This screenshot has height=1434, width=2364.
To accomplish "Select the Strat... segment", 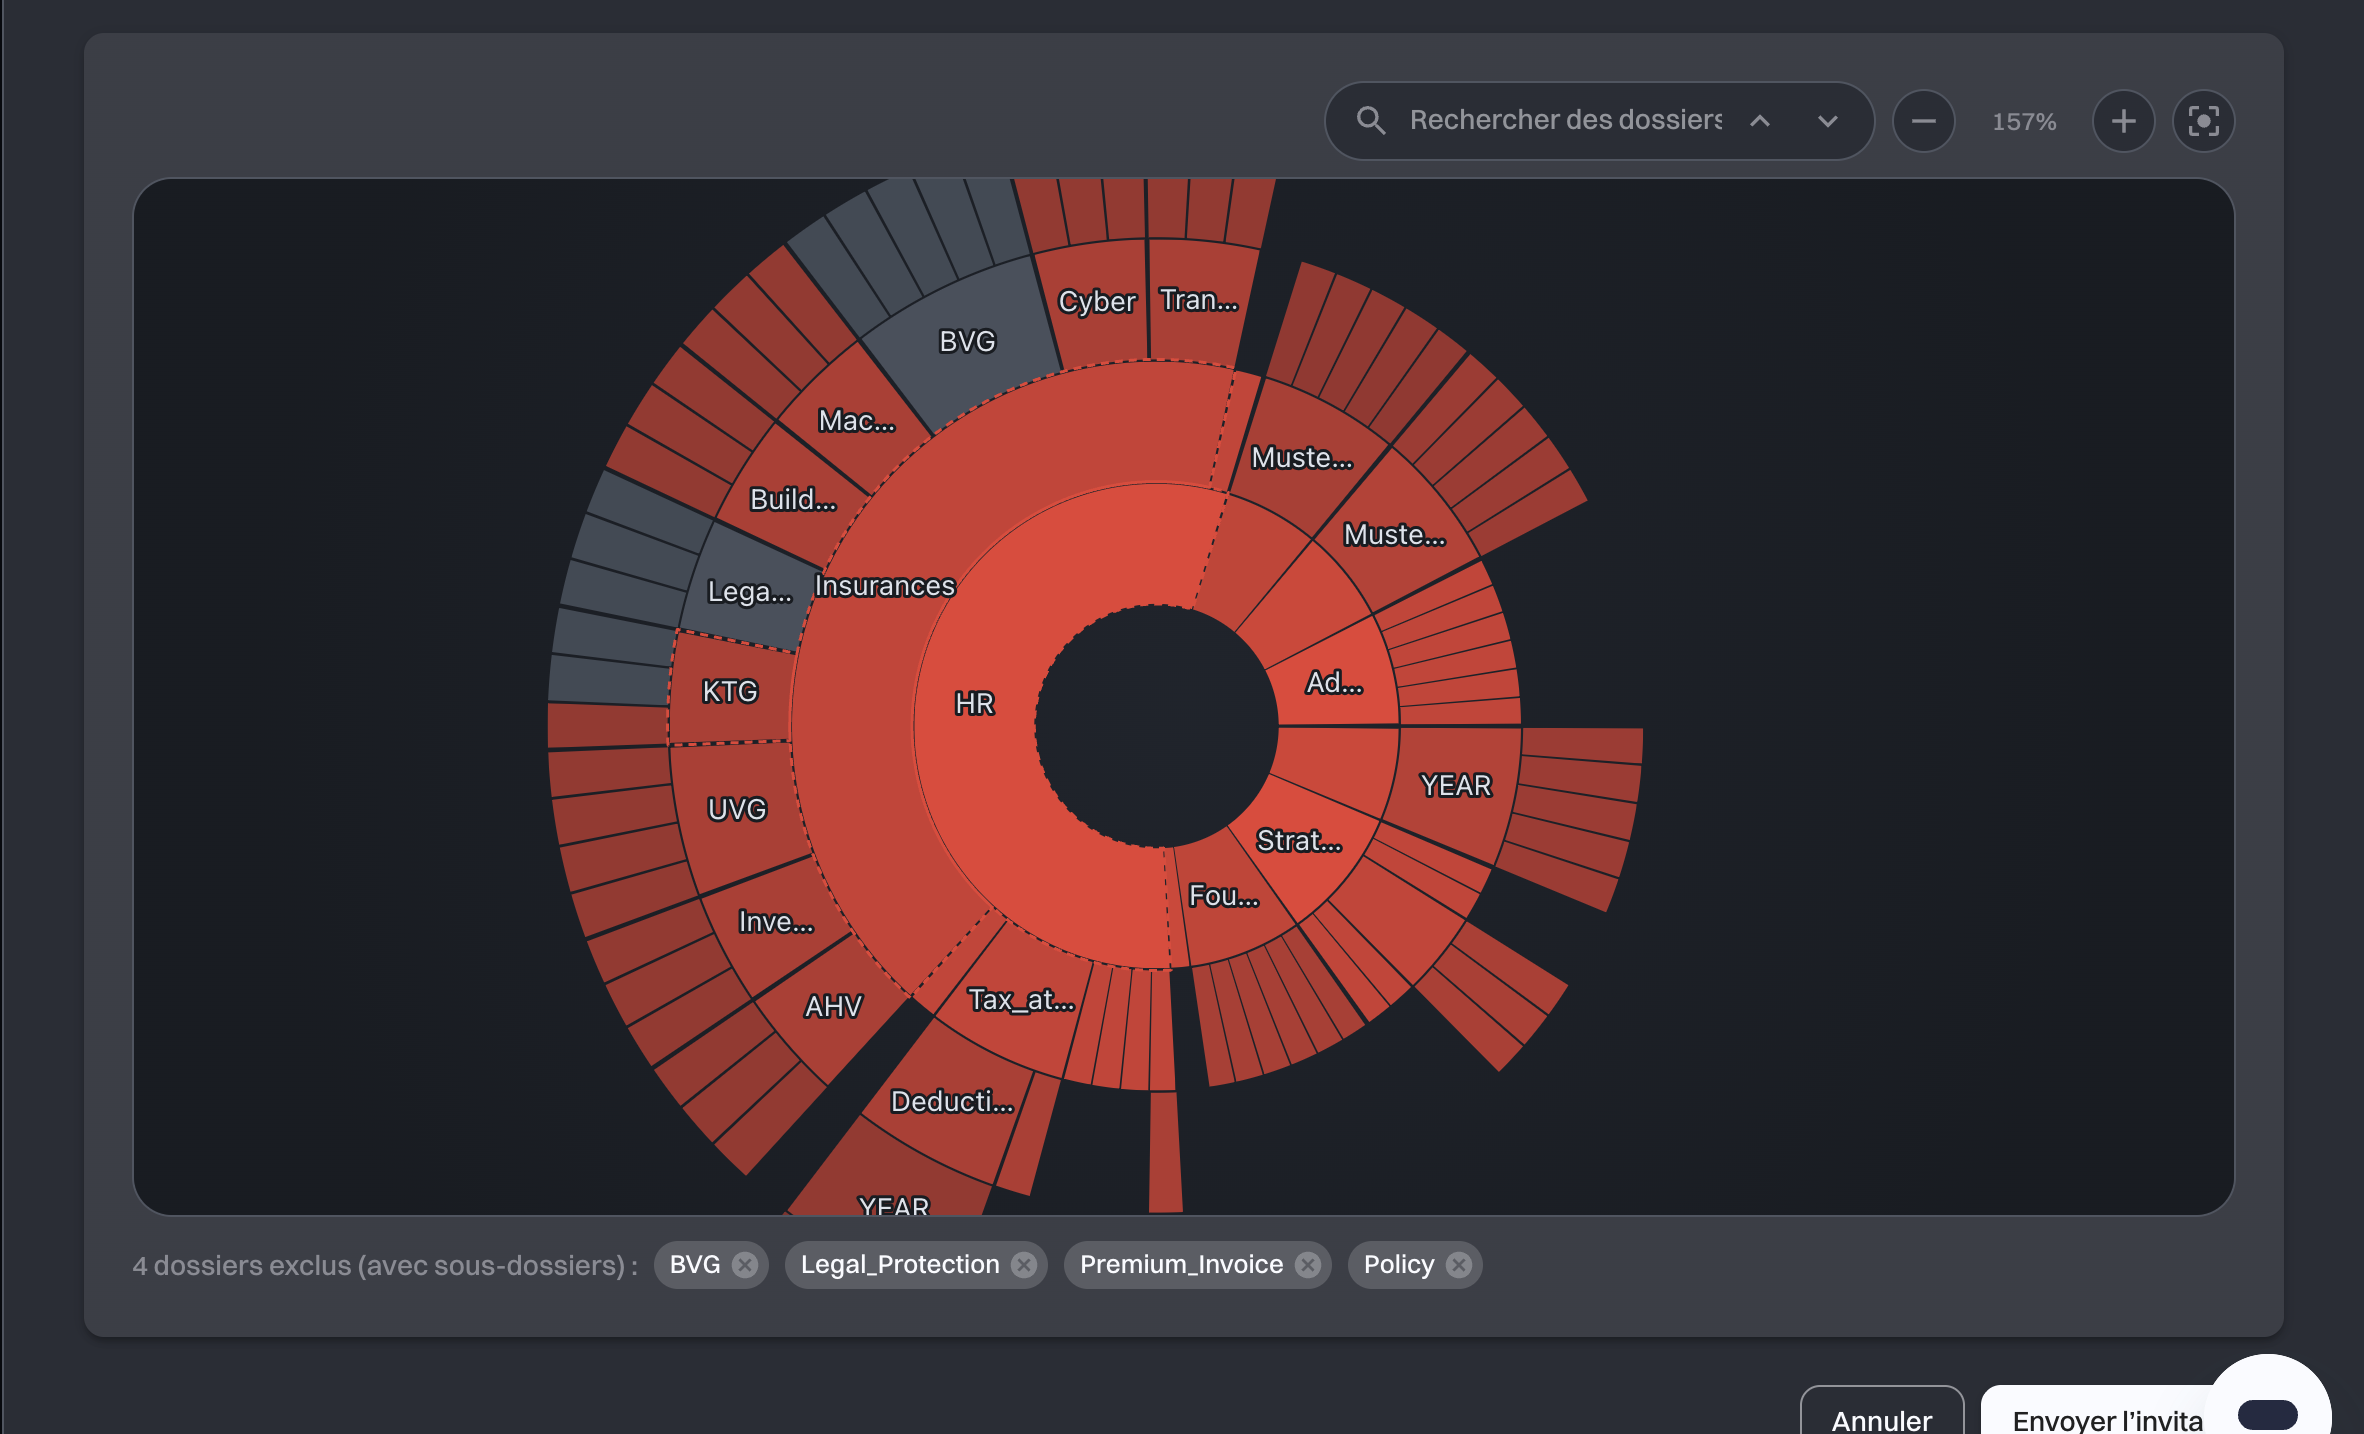I will point(1298,841).
